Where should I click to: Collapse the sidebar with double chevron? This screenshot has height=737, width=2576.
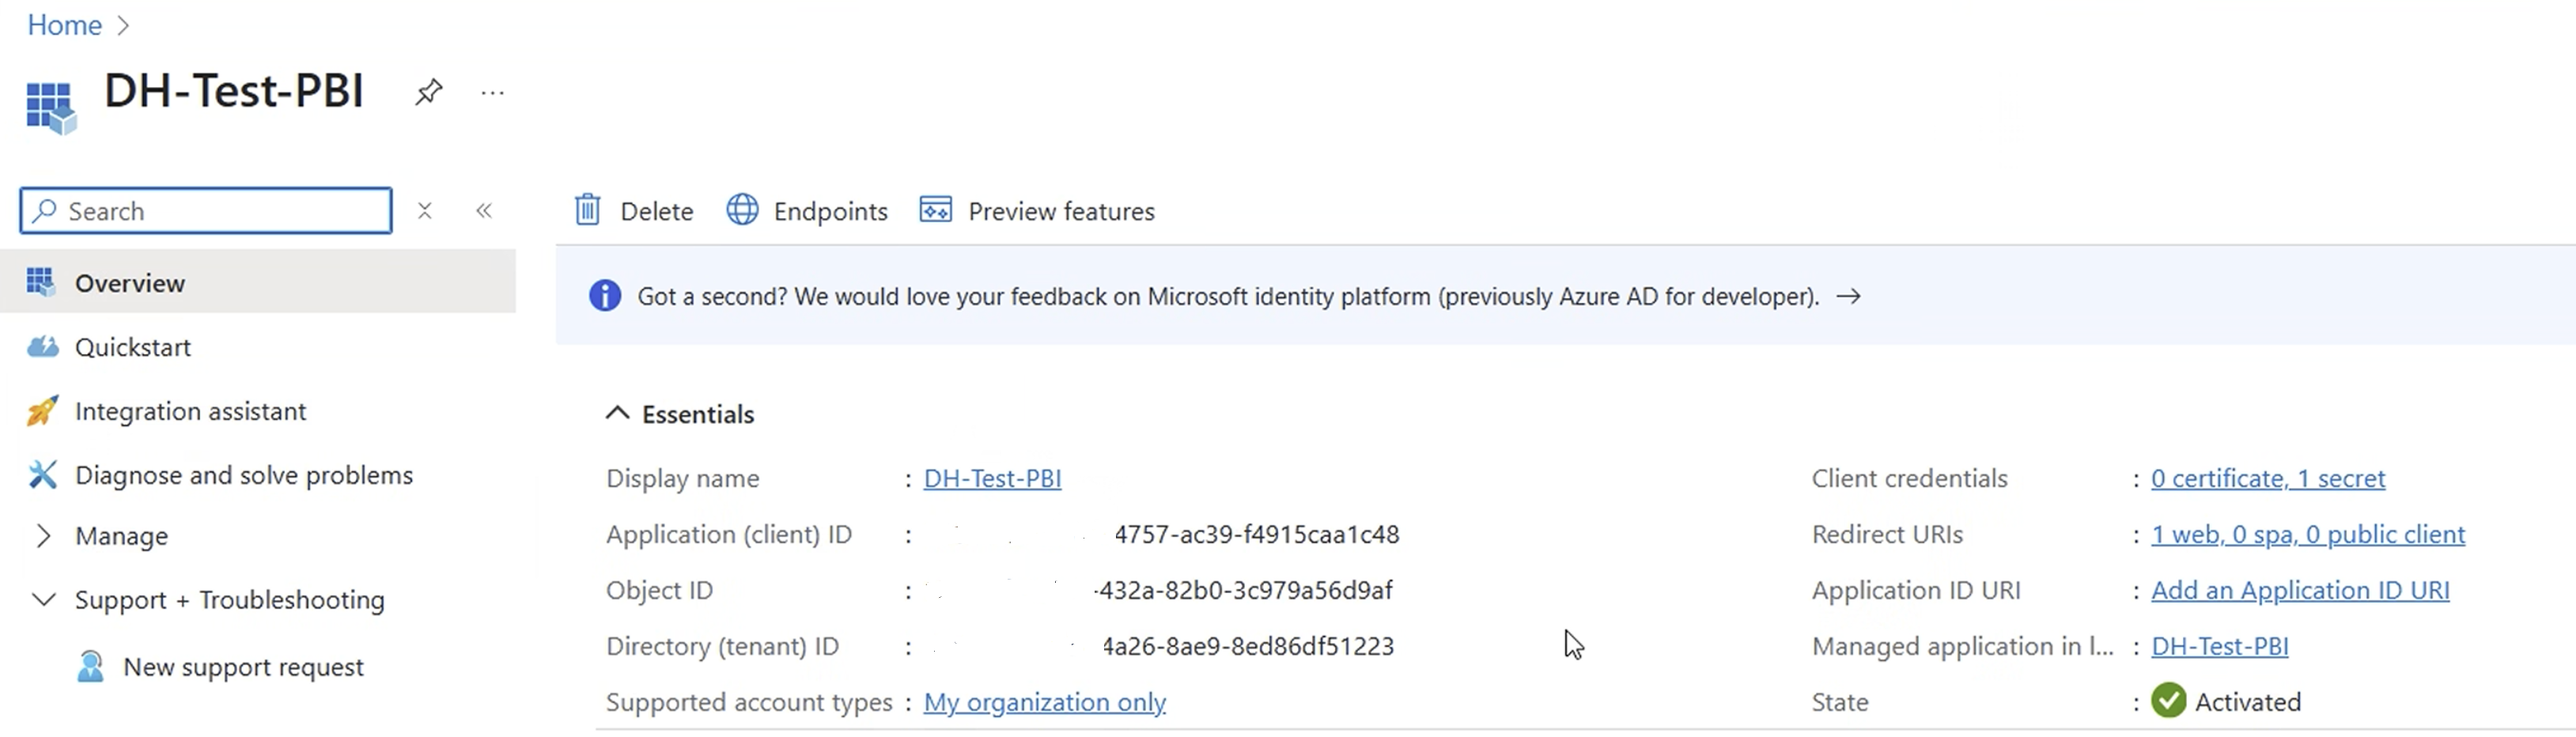pyautogui.click(x=484, y=211)
